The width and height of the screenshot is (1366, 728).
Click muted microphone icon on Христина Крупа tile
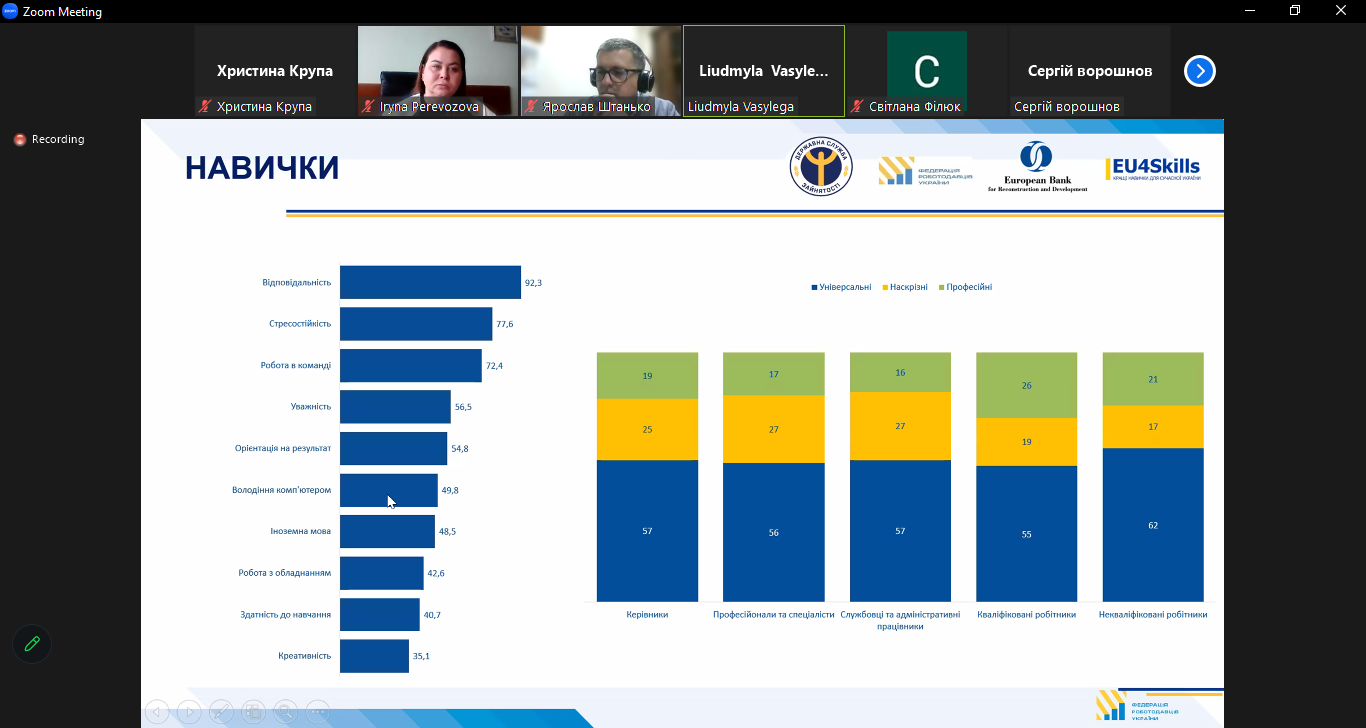pos(206,107)
